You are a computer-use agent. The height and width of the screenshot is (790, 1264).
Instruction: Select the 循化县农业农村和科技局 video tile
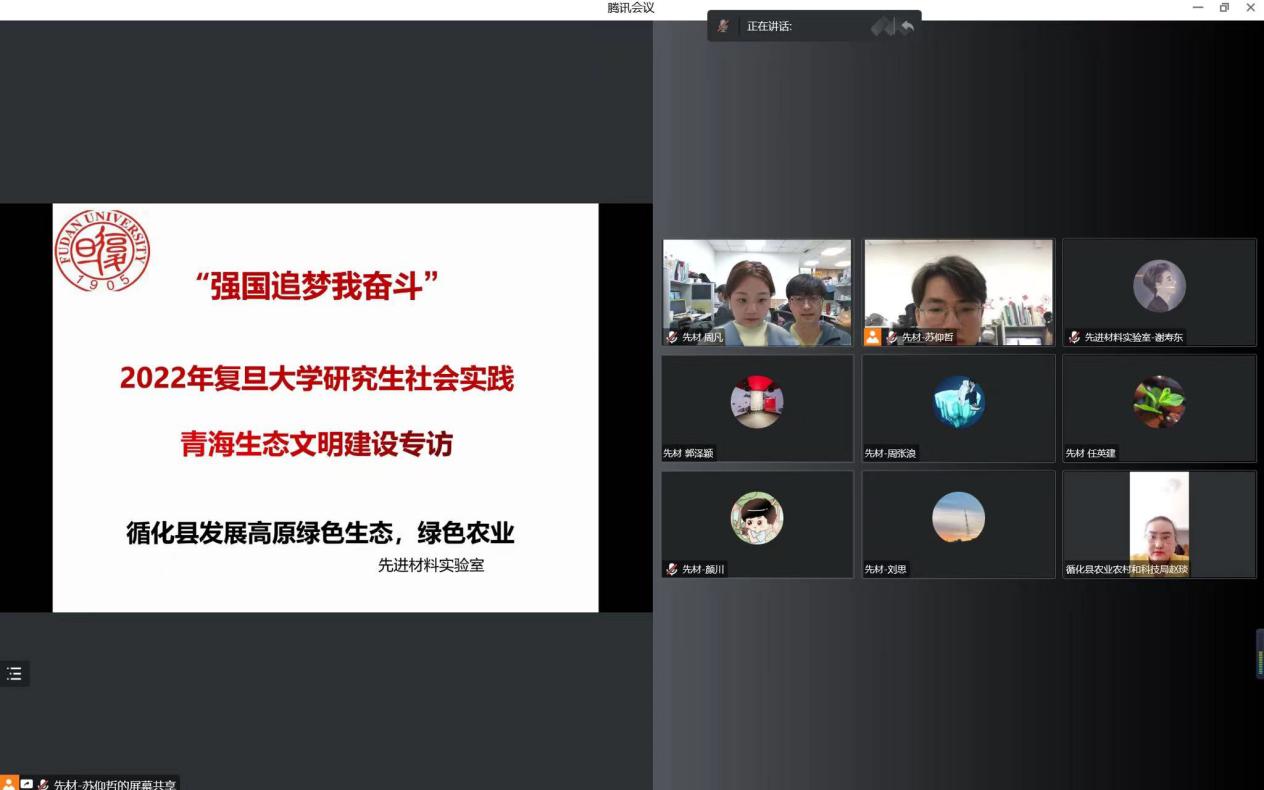click(1159, 522)
